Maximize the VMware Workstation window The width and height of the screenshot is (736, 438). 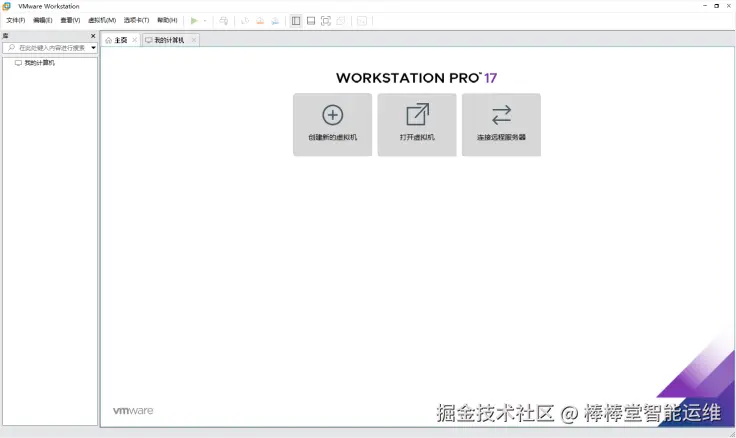pyautogui.click(x=717, y=6)
